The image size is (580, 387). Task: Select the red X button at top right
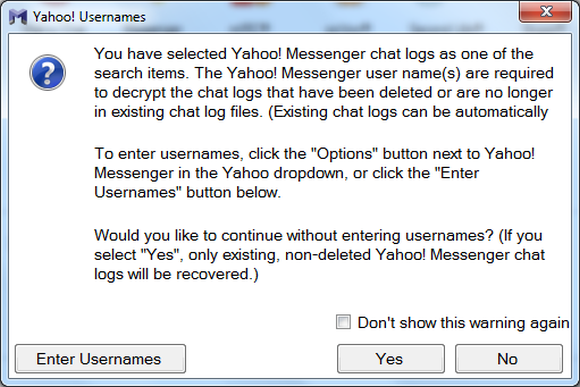[545, 12]
